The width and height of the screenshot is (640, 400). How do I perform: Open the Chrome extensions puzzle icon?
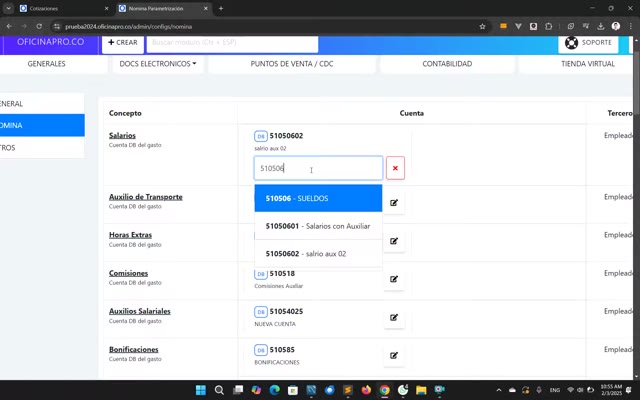coord(549,27)
